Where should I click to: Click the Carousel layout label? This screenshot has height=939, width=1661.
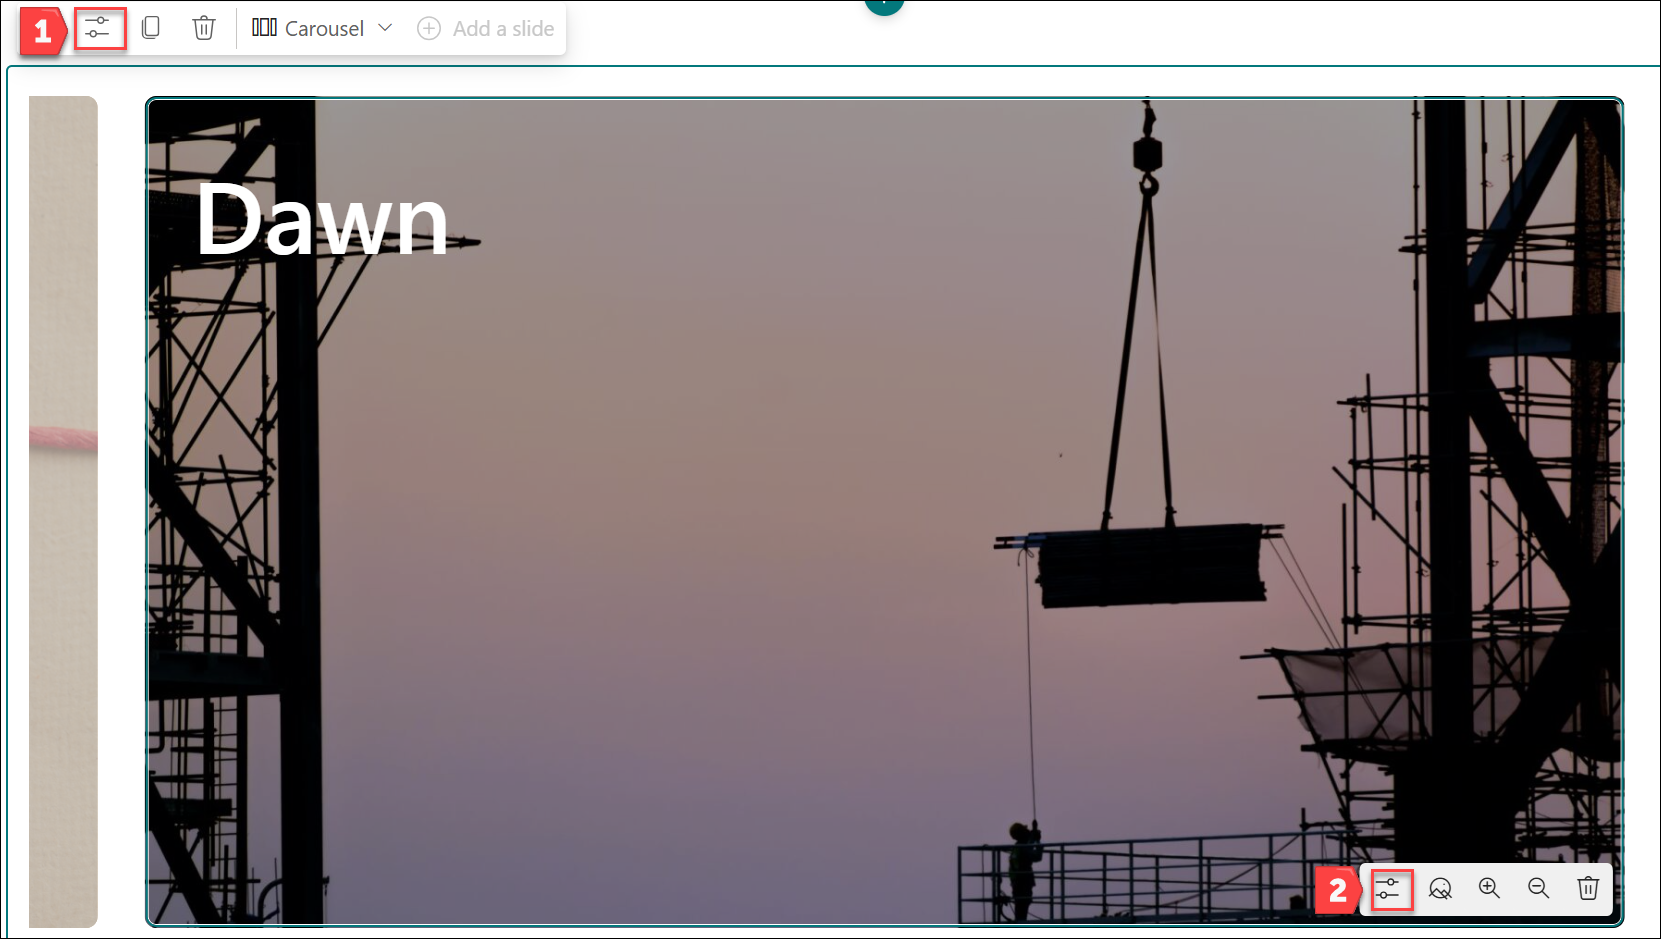coord(324,29)
